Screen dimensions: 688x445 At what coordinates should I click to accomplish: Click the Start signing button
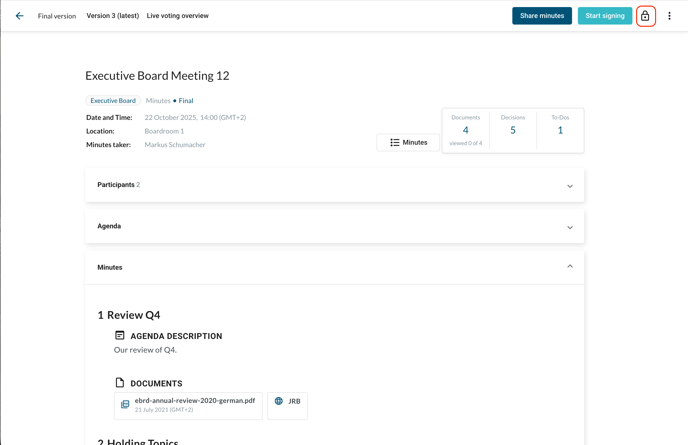(605, 16)
